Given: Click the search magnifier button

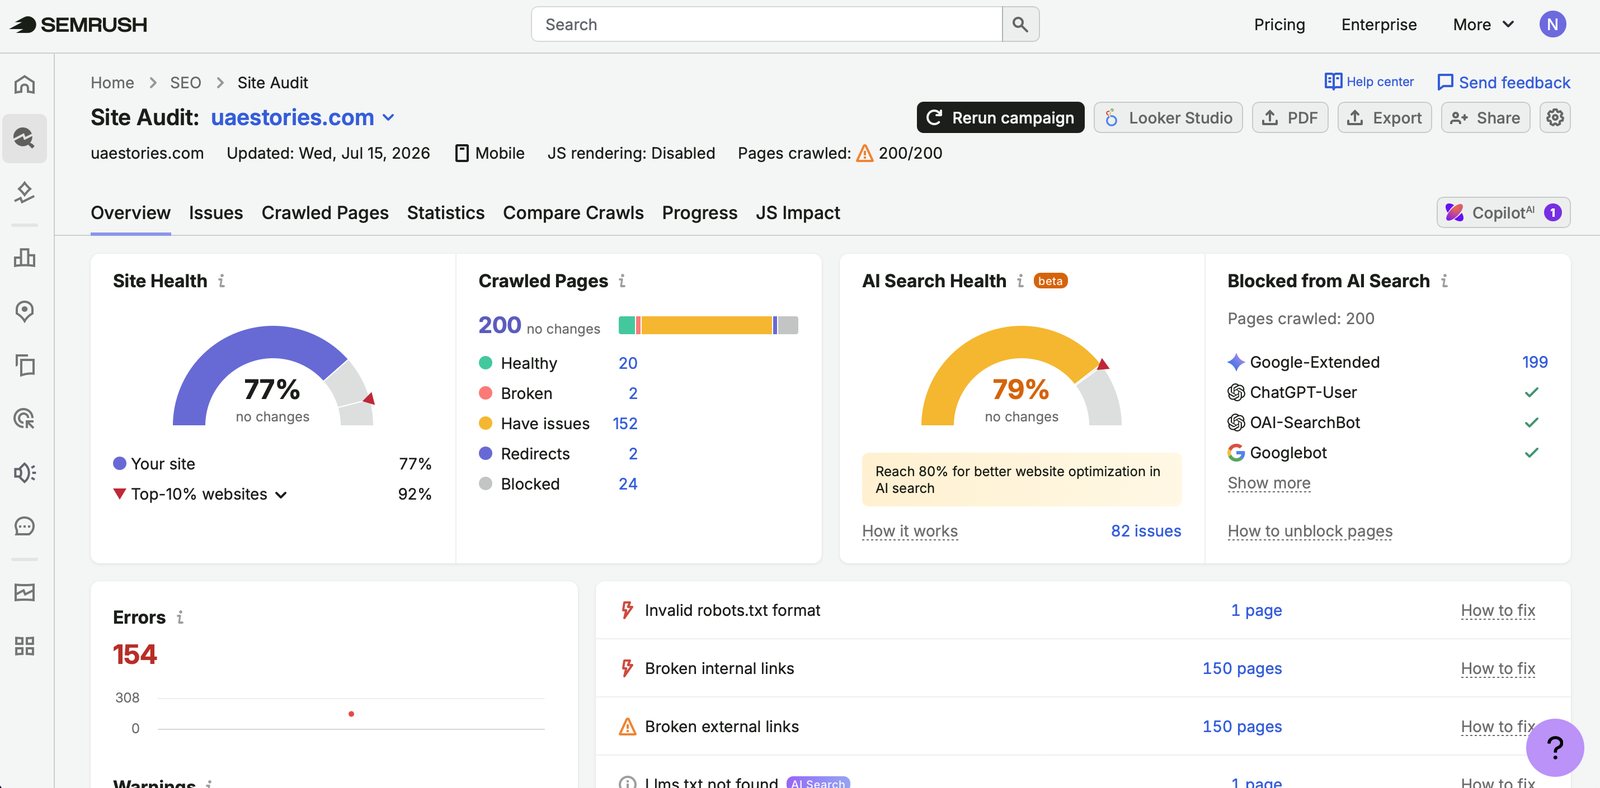Looking at the screenshot, I should 1020,24.
